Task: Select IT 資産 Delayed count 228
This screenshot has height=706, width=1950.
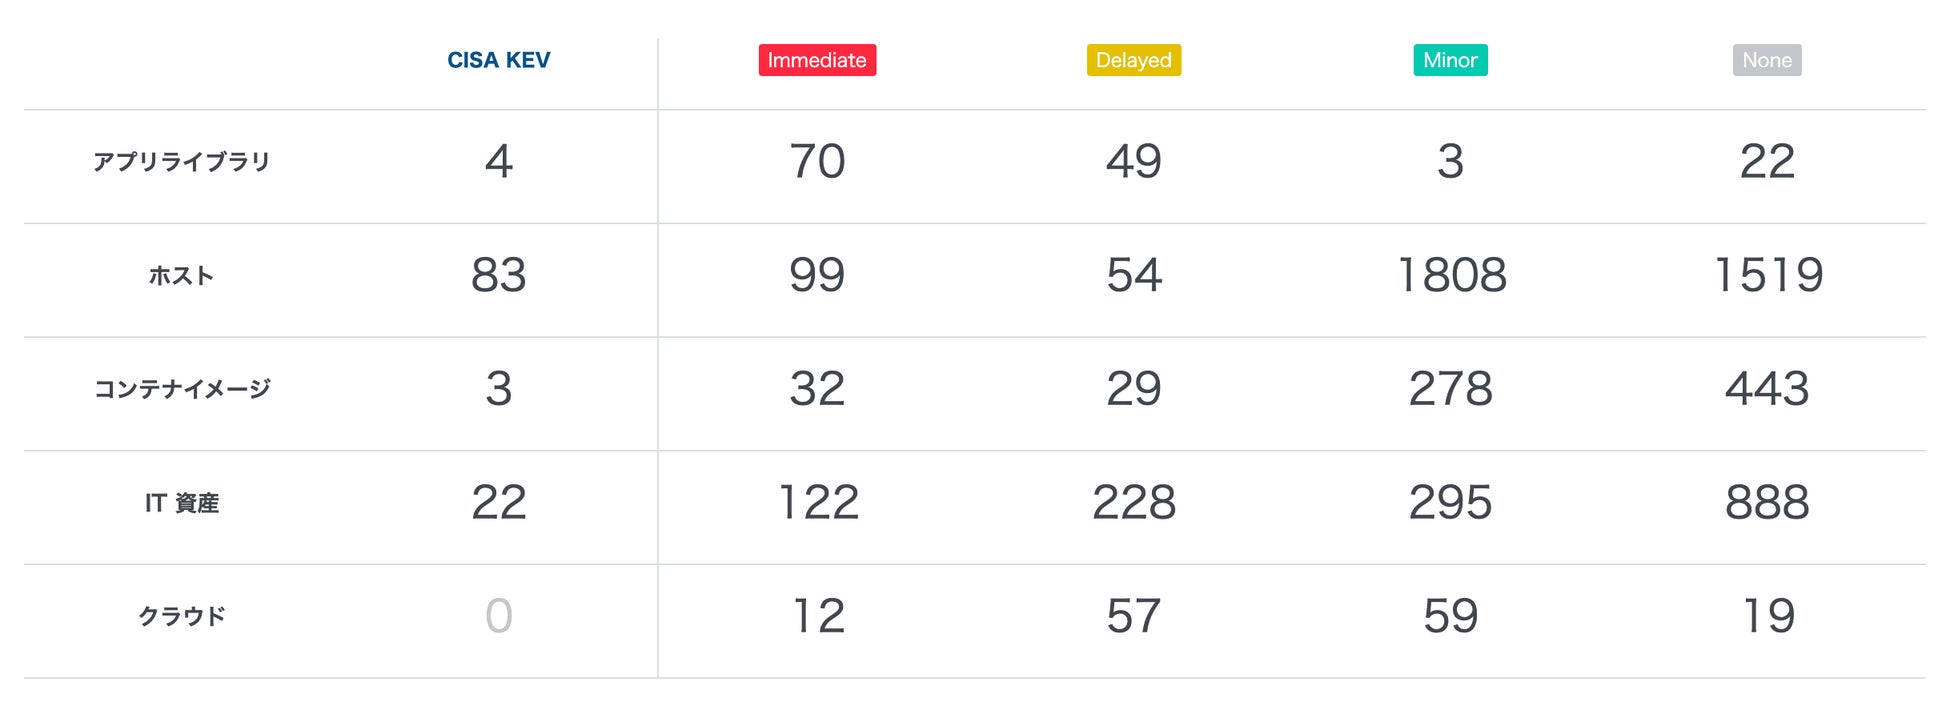Action: click(x=1133, y=502)
